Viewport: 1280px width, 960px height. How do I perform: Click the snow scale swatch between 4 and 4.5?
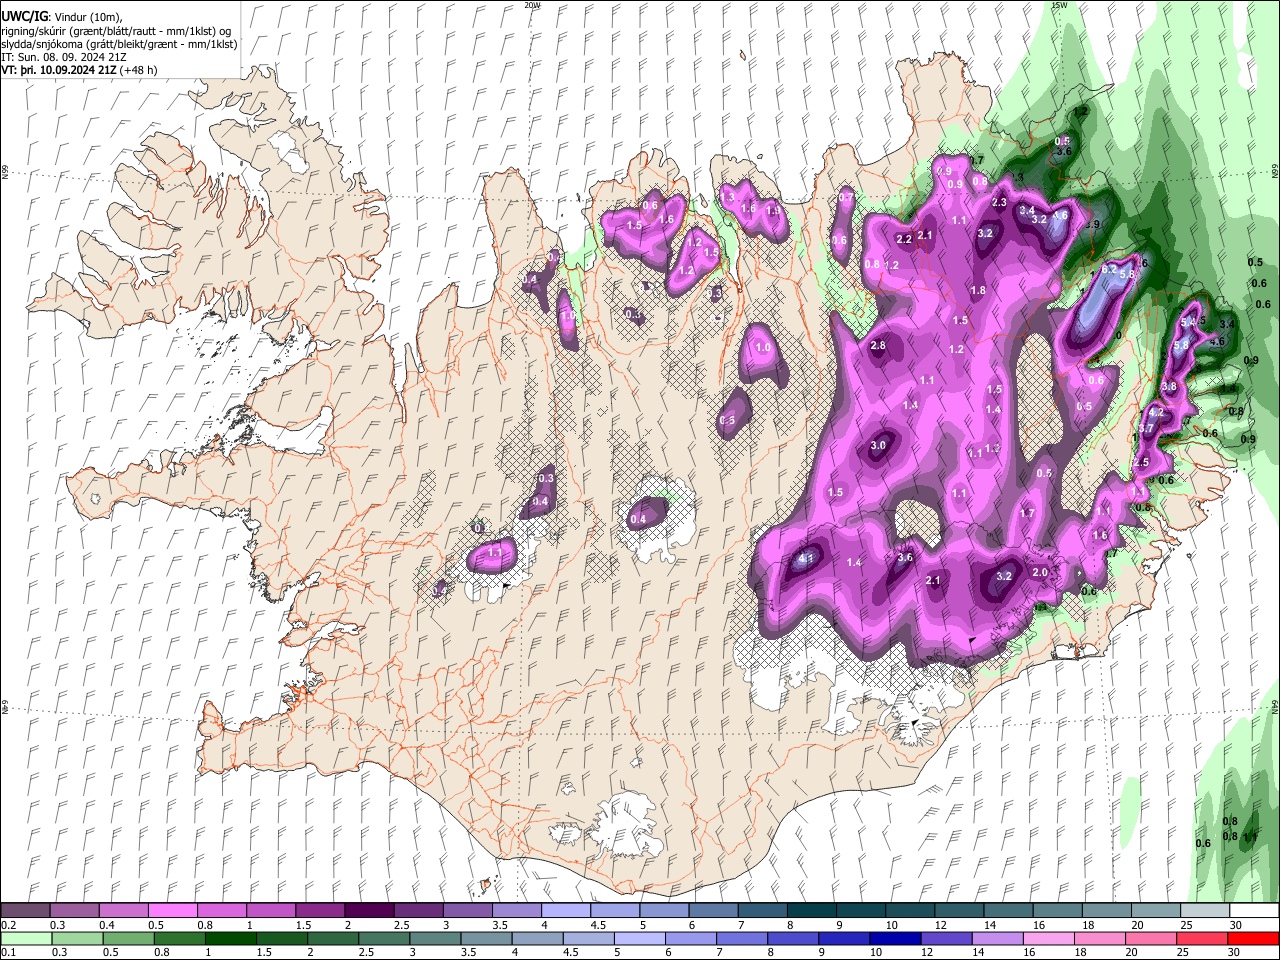(x=566, y=911)
